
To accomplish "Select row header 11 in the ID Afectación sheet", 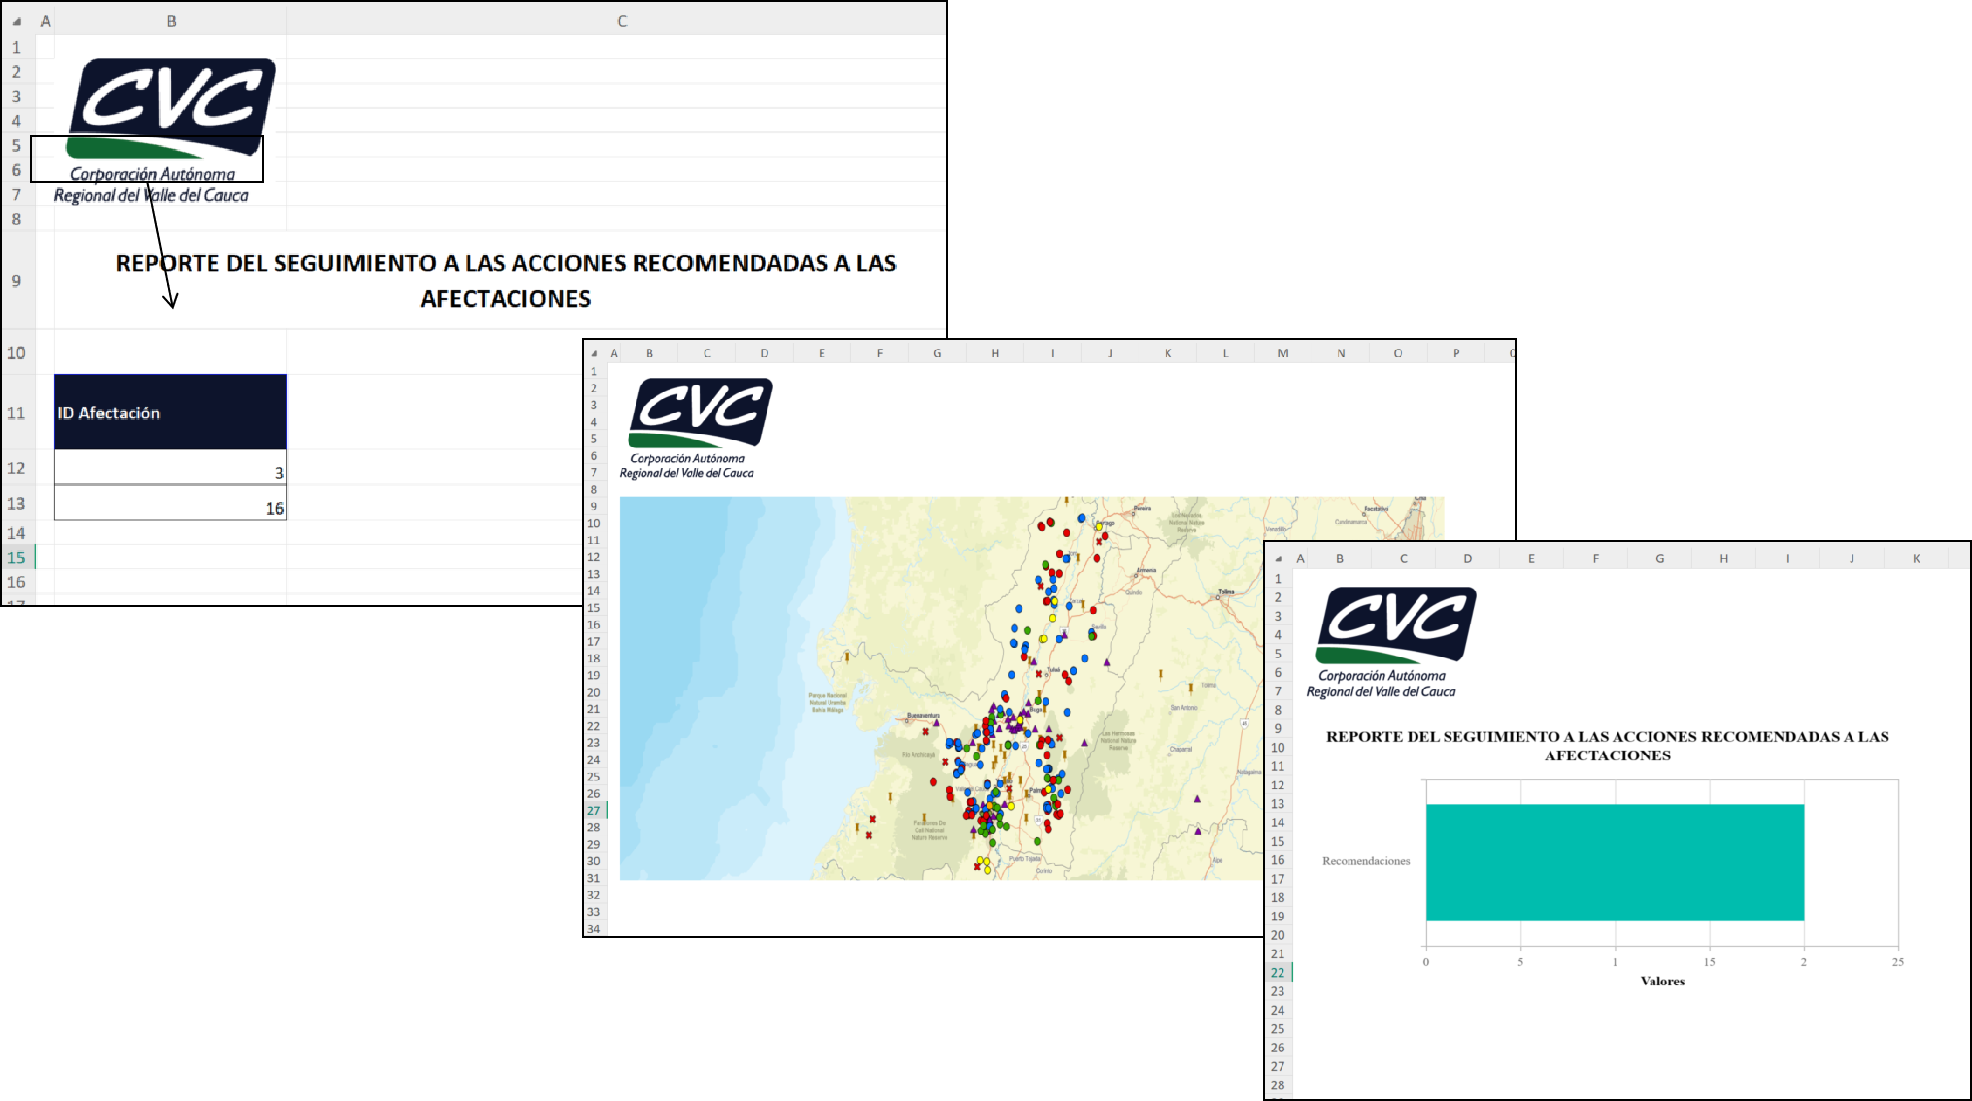I will [x=16, y=412].
